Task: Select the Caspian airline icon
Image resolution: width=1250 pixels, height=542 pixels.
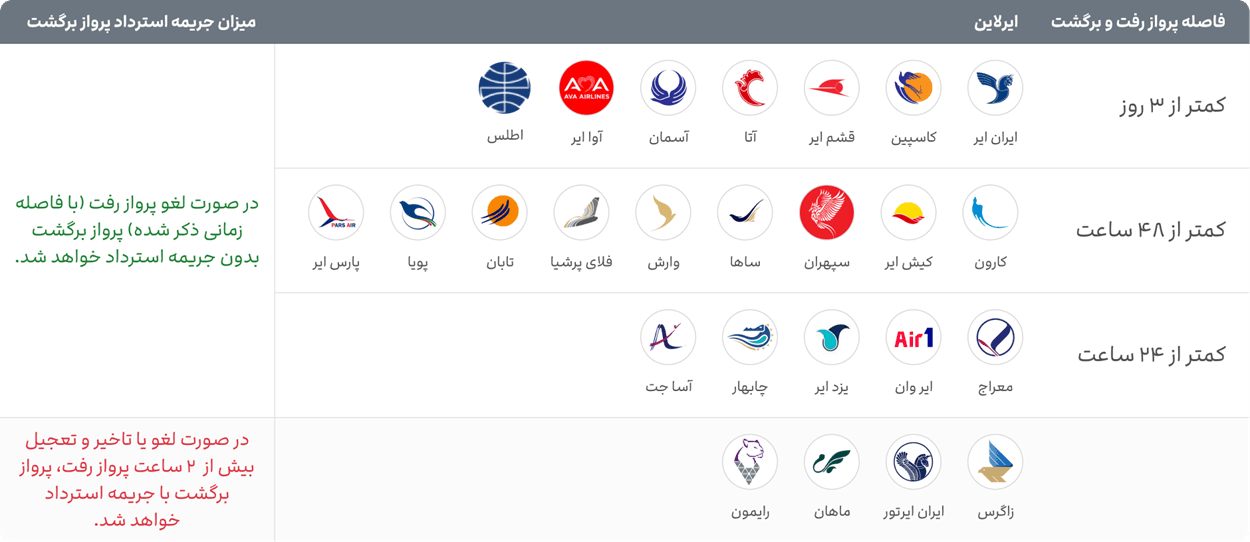Action: click(913, 88)
